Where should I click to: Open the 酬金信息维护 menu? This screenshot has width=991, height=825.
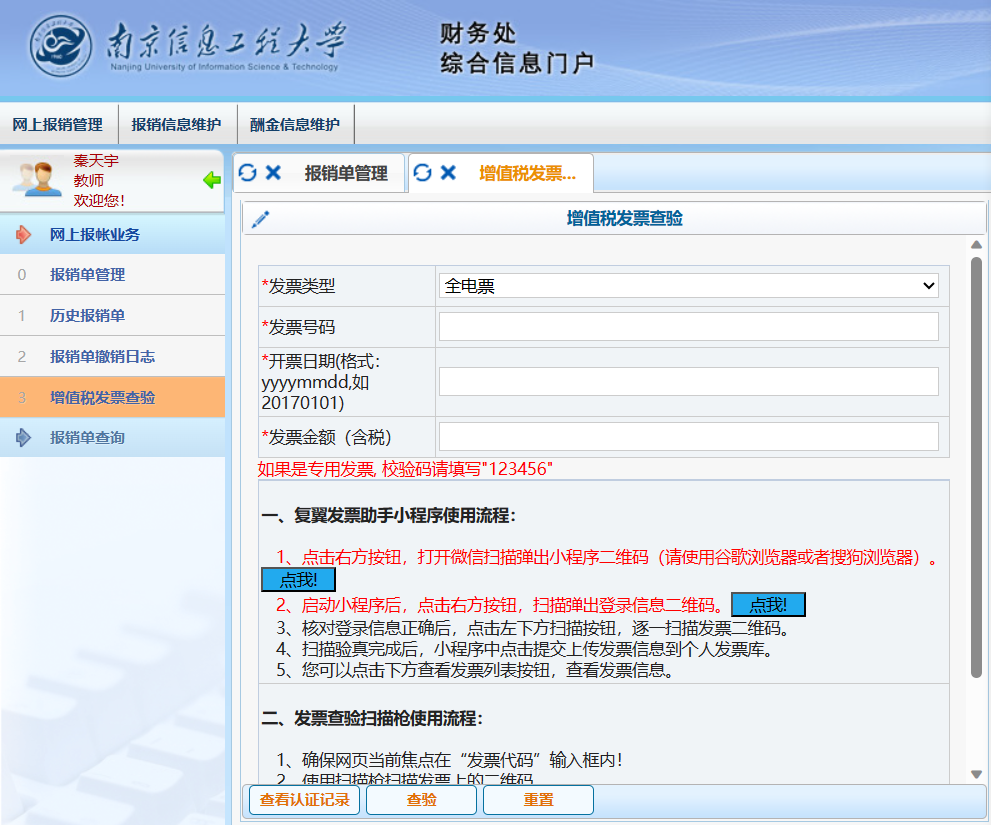[295, 125]
